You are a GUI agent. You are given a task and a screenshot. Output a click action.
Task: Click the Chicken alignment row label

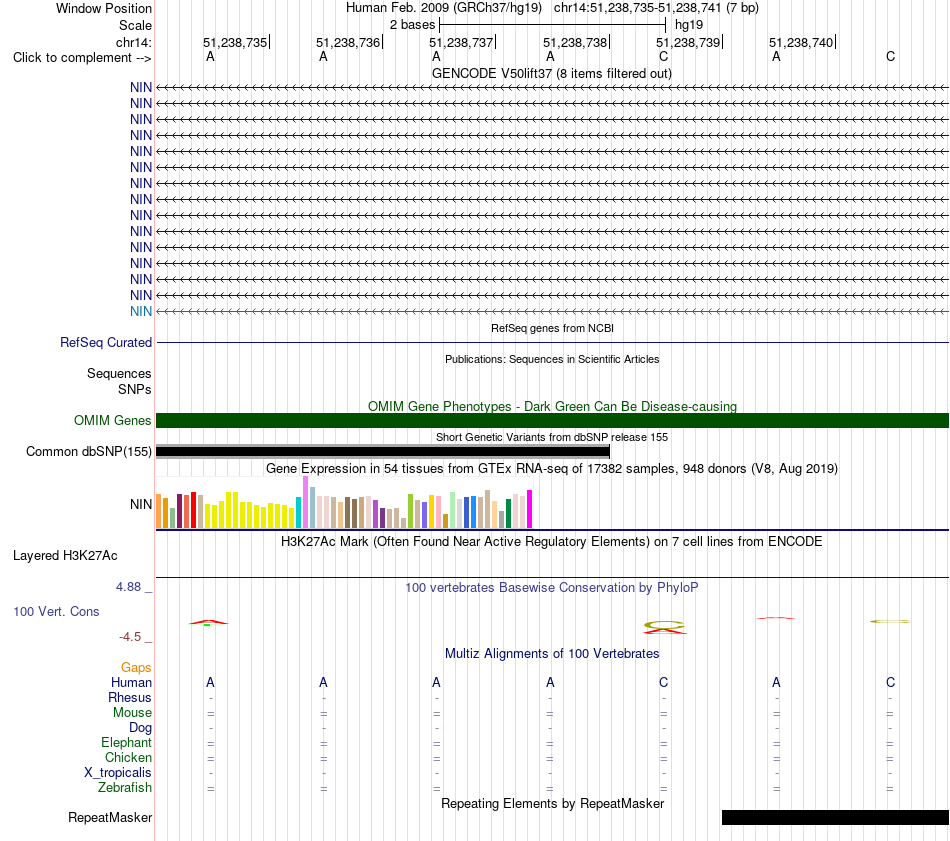128,758
